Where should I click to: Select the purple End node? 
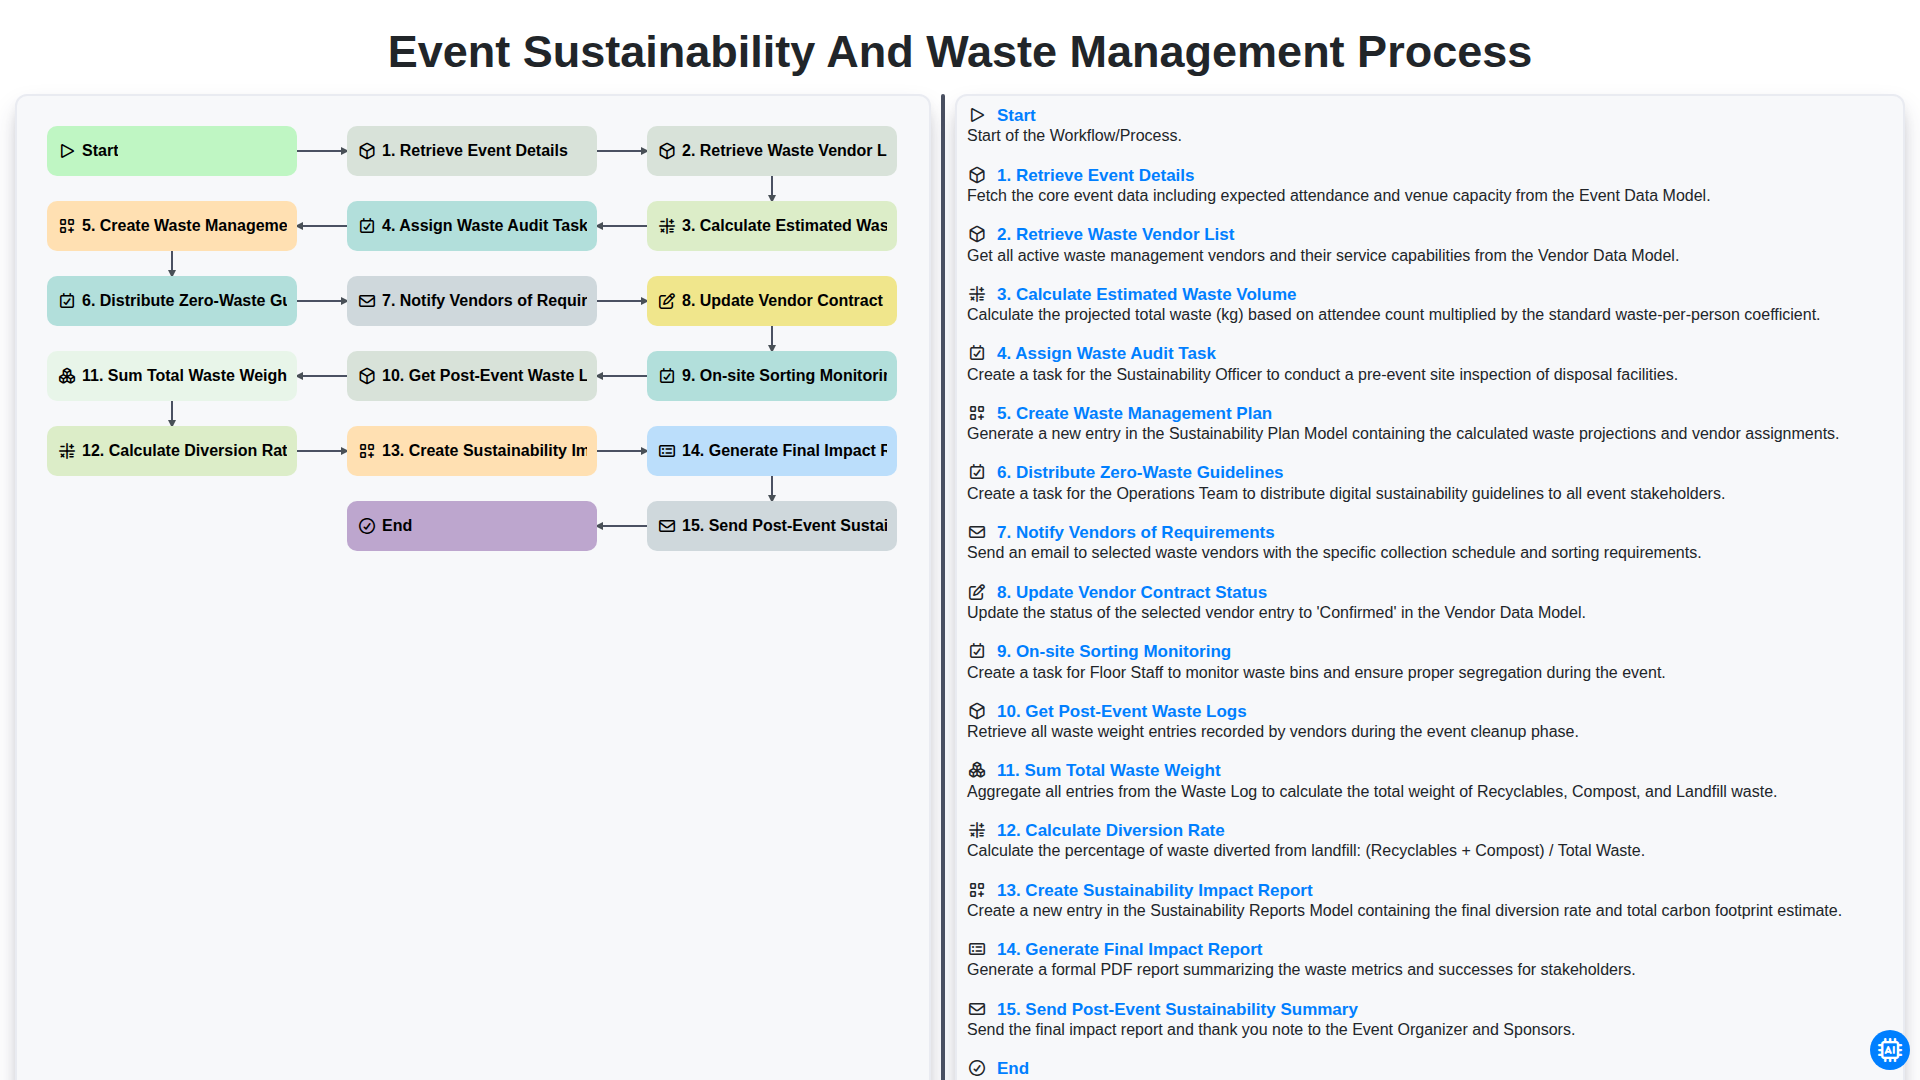point(472,526)
